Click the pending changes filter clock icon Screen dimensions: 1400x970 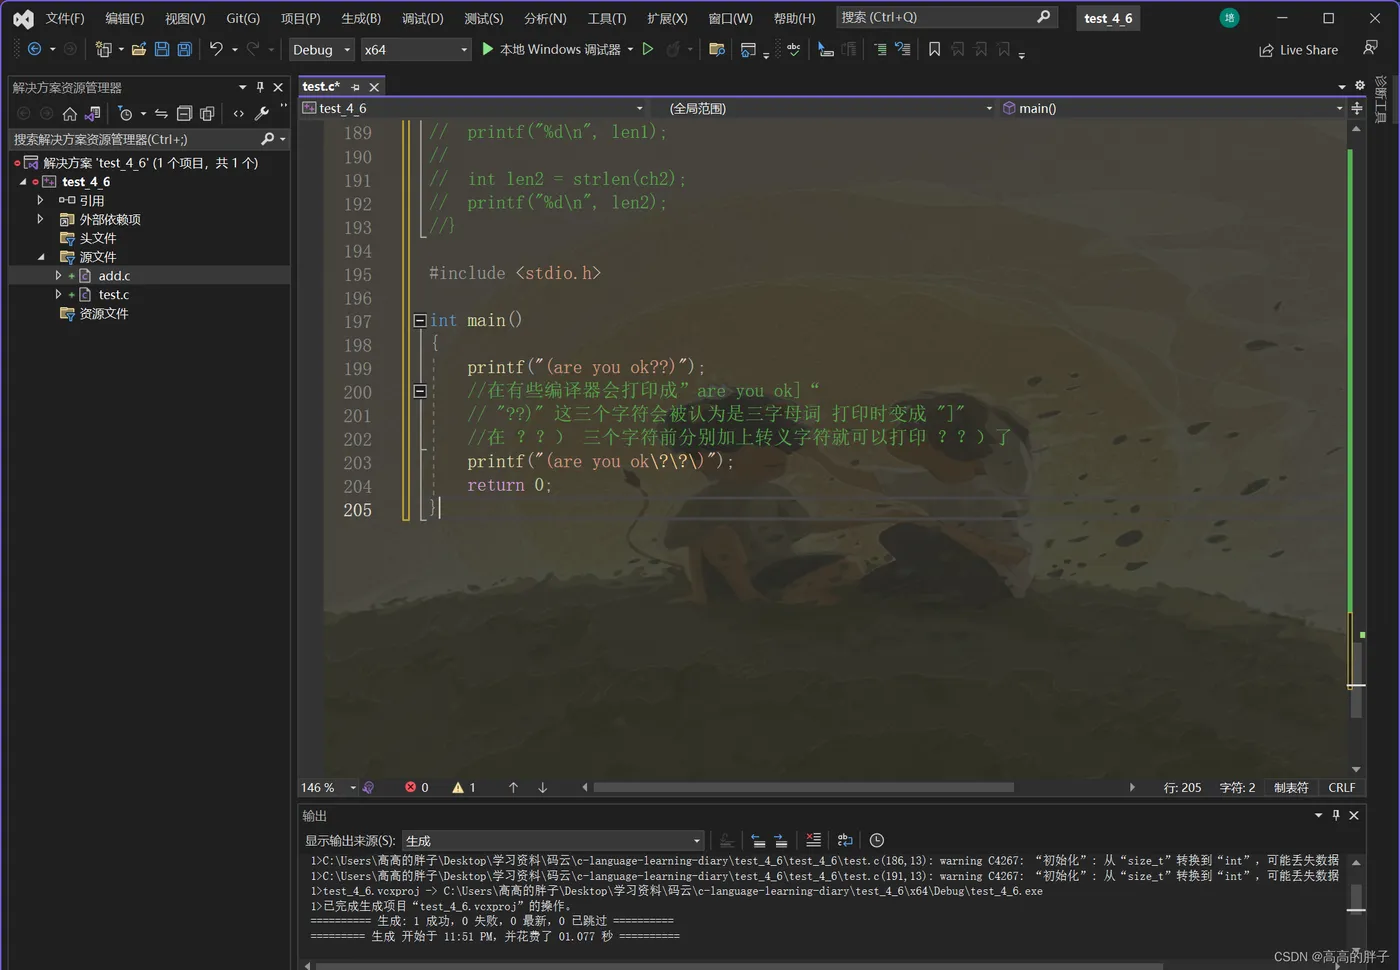pos(125,113)
